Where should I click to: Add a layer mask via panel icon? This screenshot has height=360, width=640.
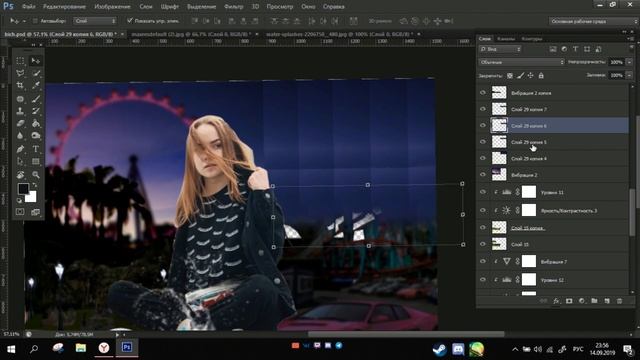coord(569,301)
